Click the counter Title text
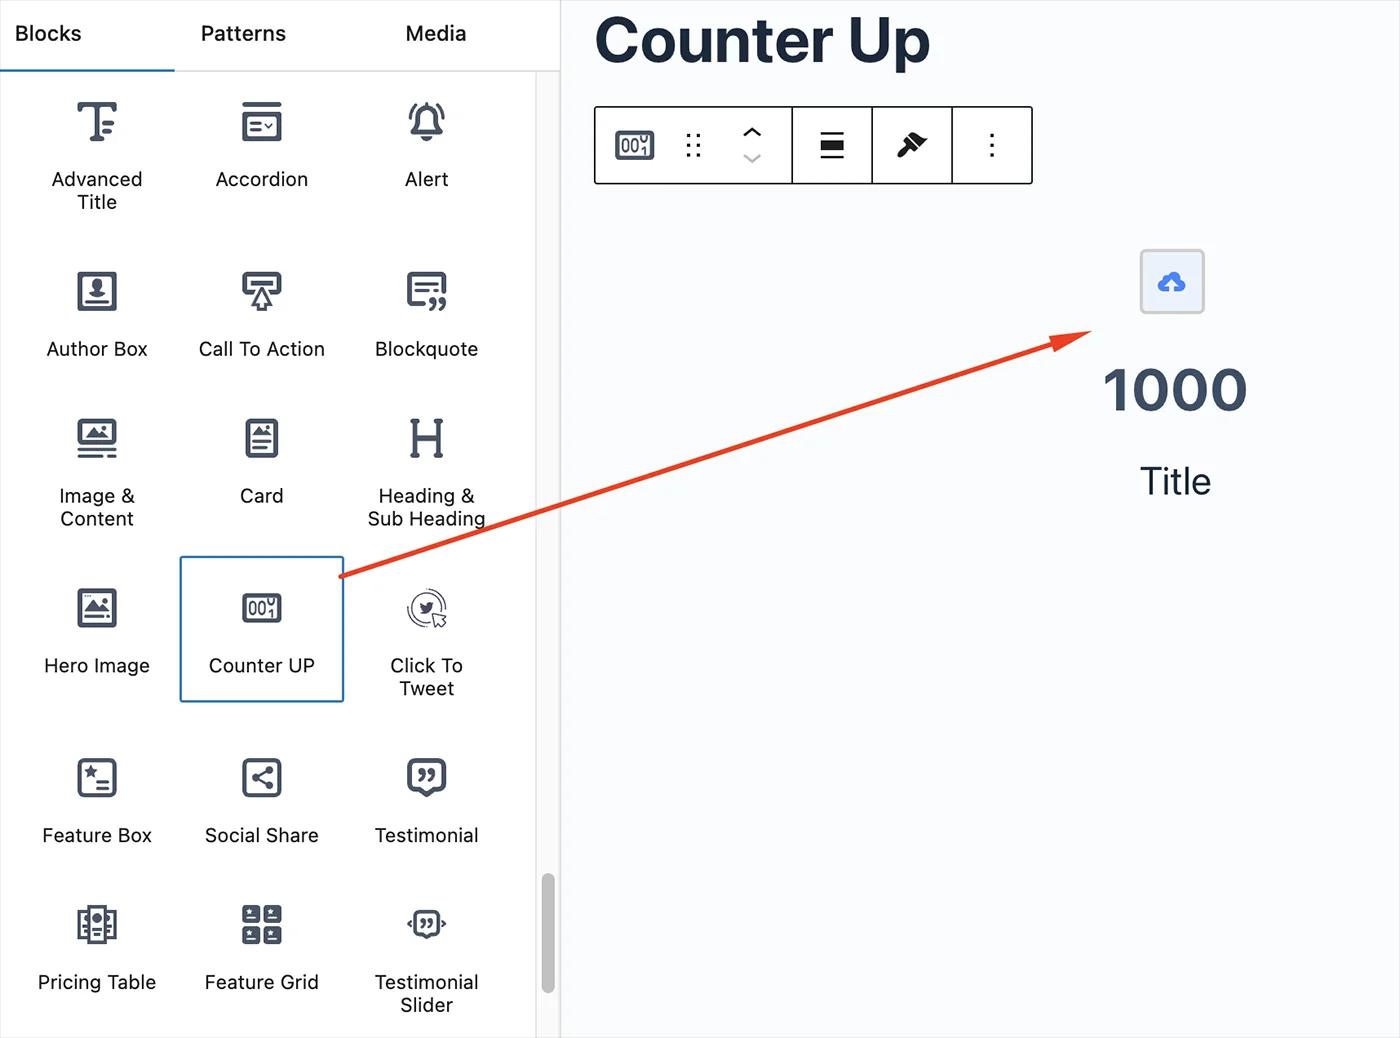This screenshot has width=1400, height=1038. pos(1174,481)
